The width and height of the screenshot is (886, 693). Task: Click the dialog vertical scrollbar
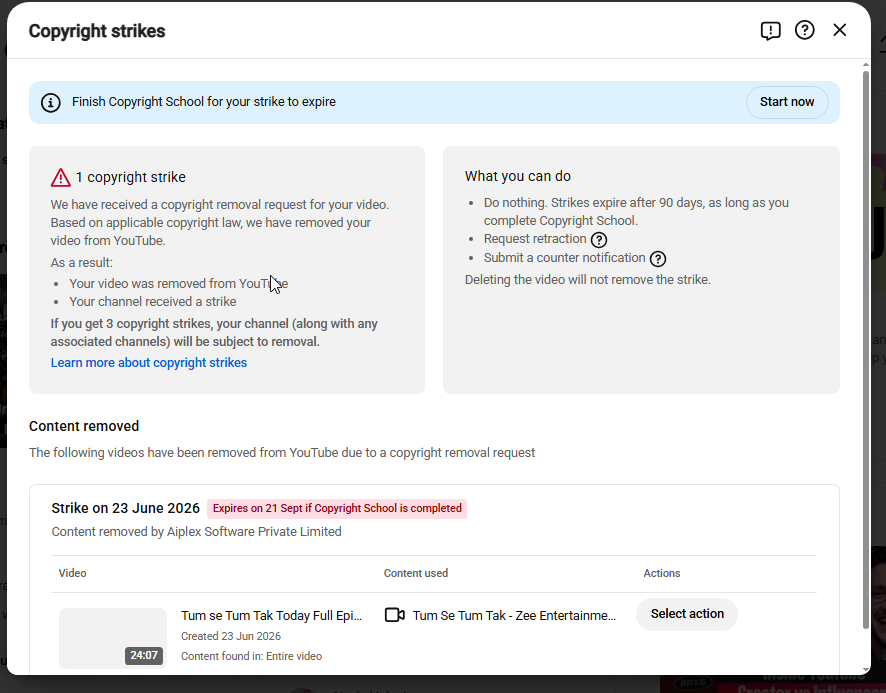coord(866,348)
